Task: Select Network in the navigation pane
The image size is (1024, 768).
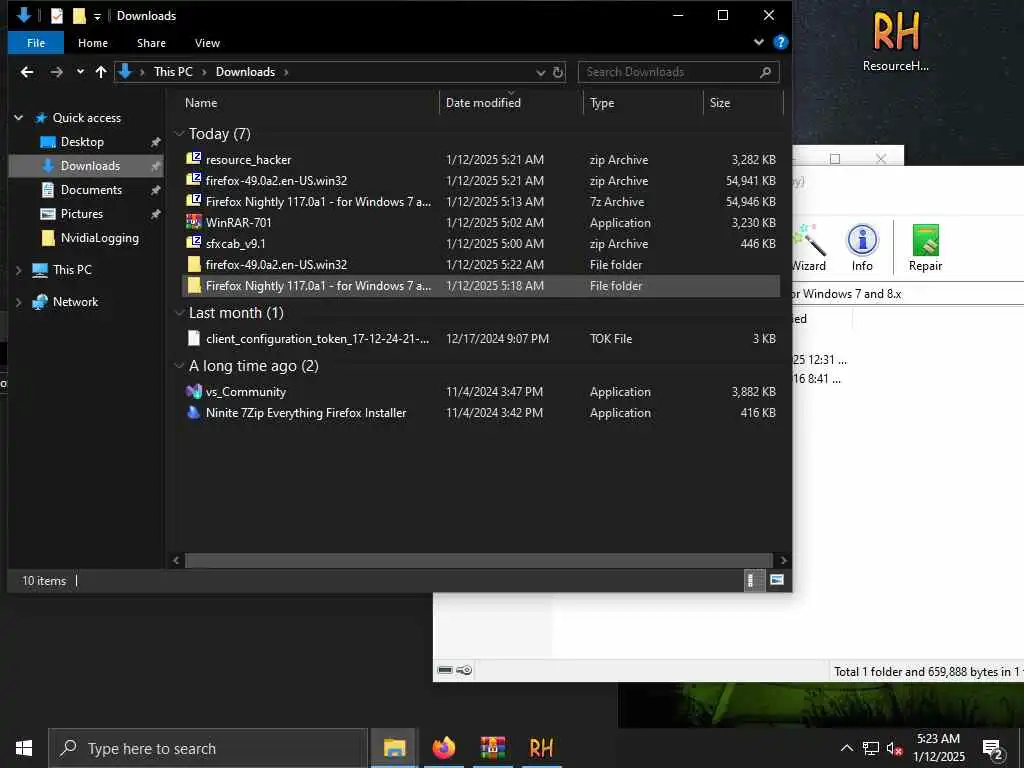Action: (x=75, y=302)
